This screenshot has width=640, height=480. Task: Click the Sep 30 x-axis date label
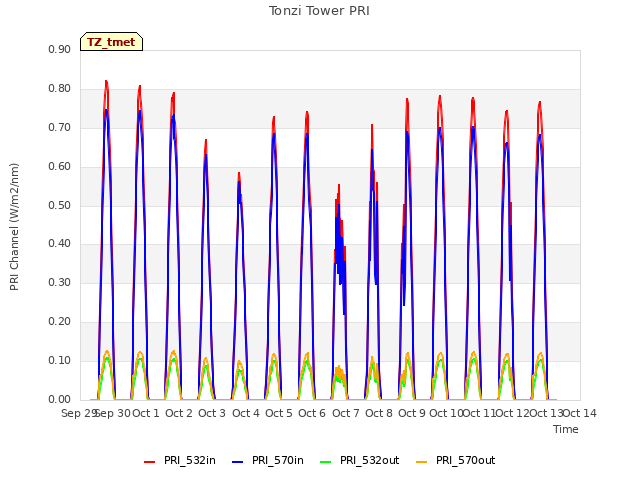113,413
